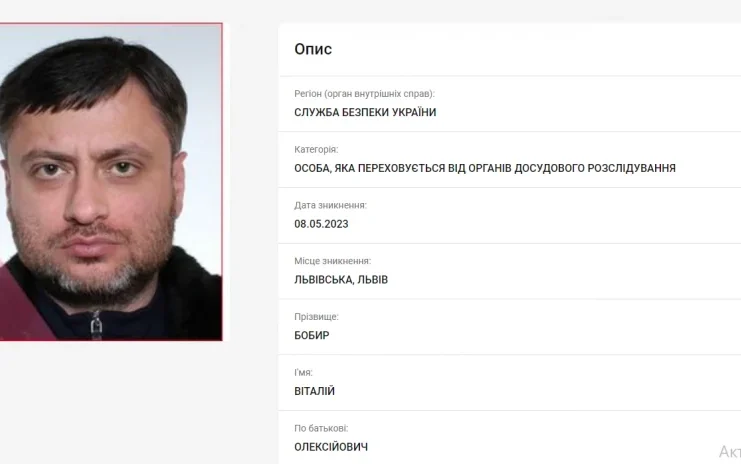Click the Опис section heading

(313, 49)
